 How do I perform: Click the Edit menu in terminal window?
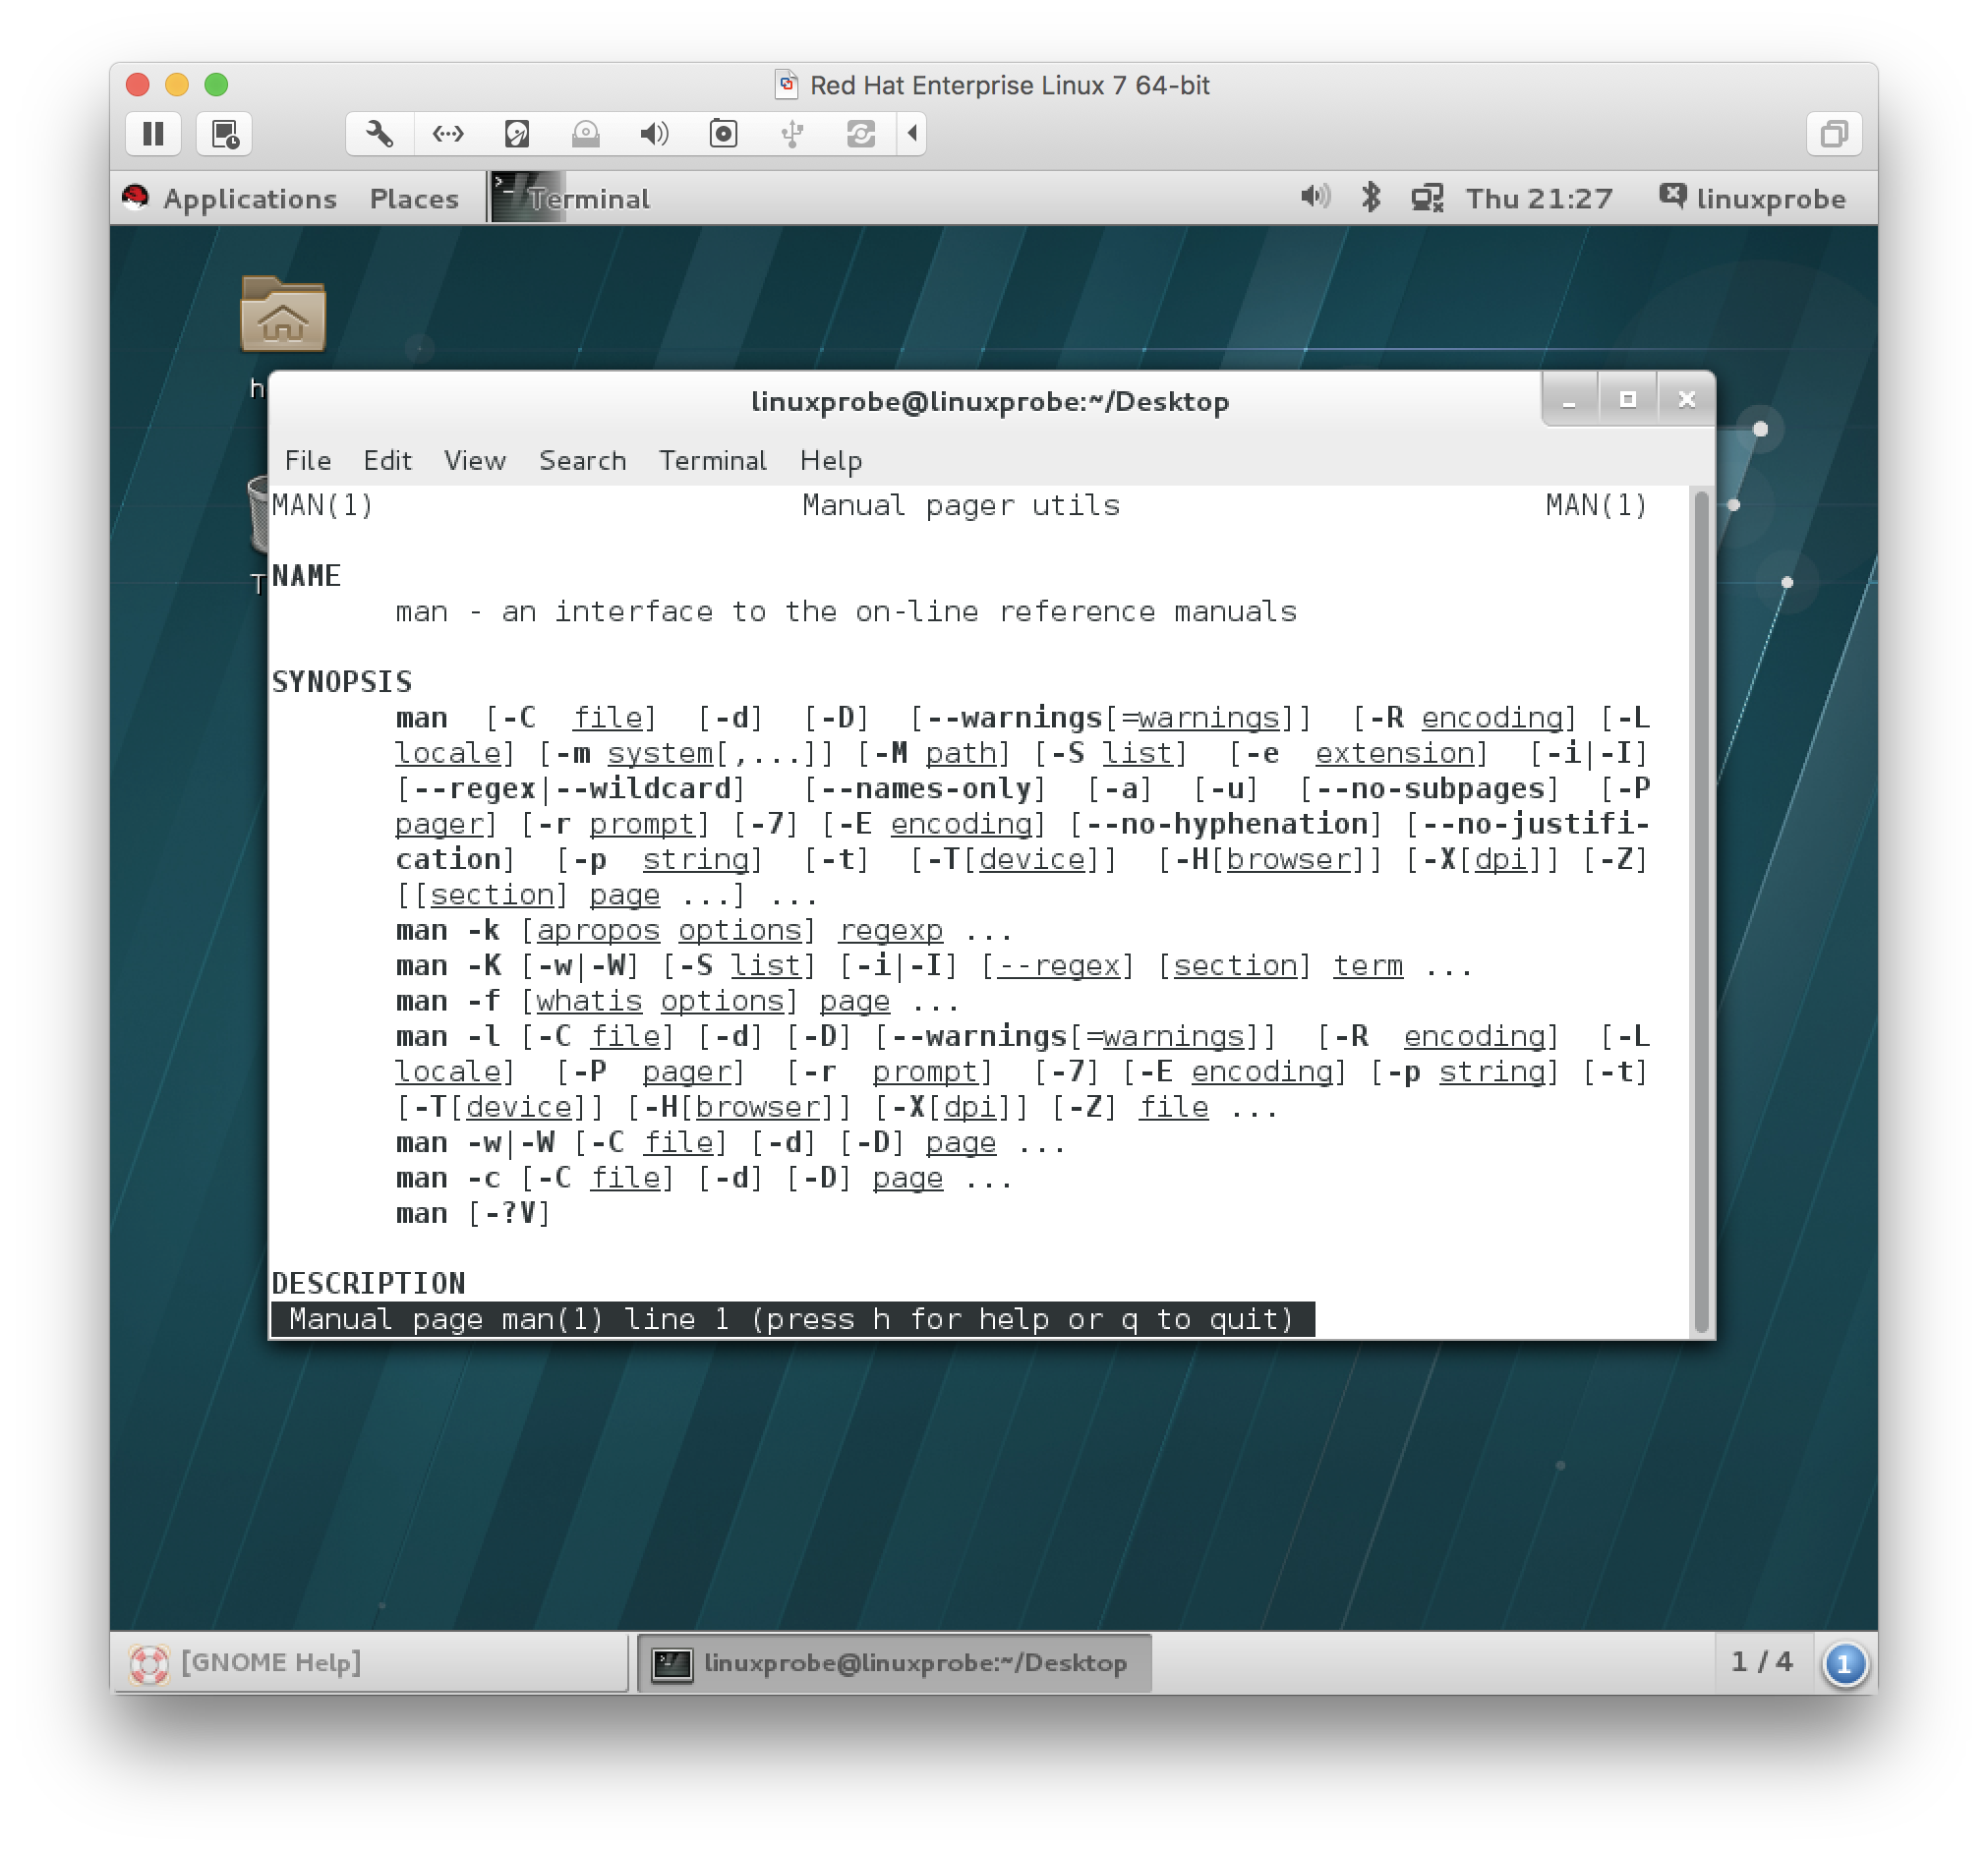click(384, 458)
